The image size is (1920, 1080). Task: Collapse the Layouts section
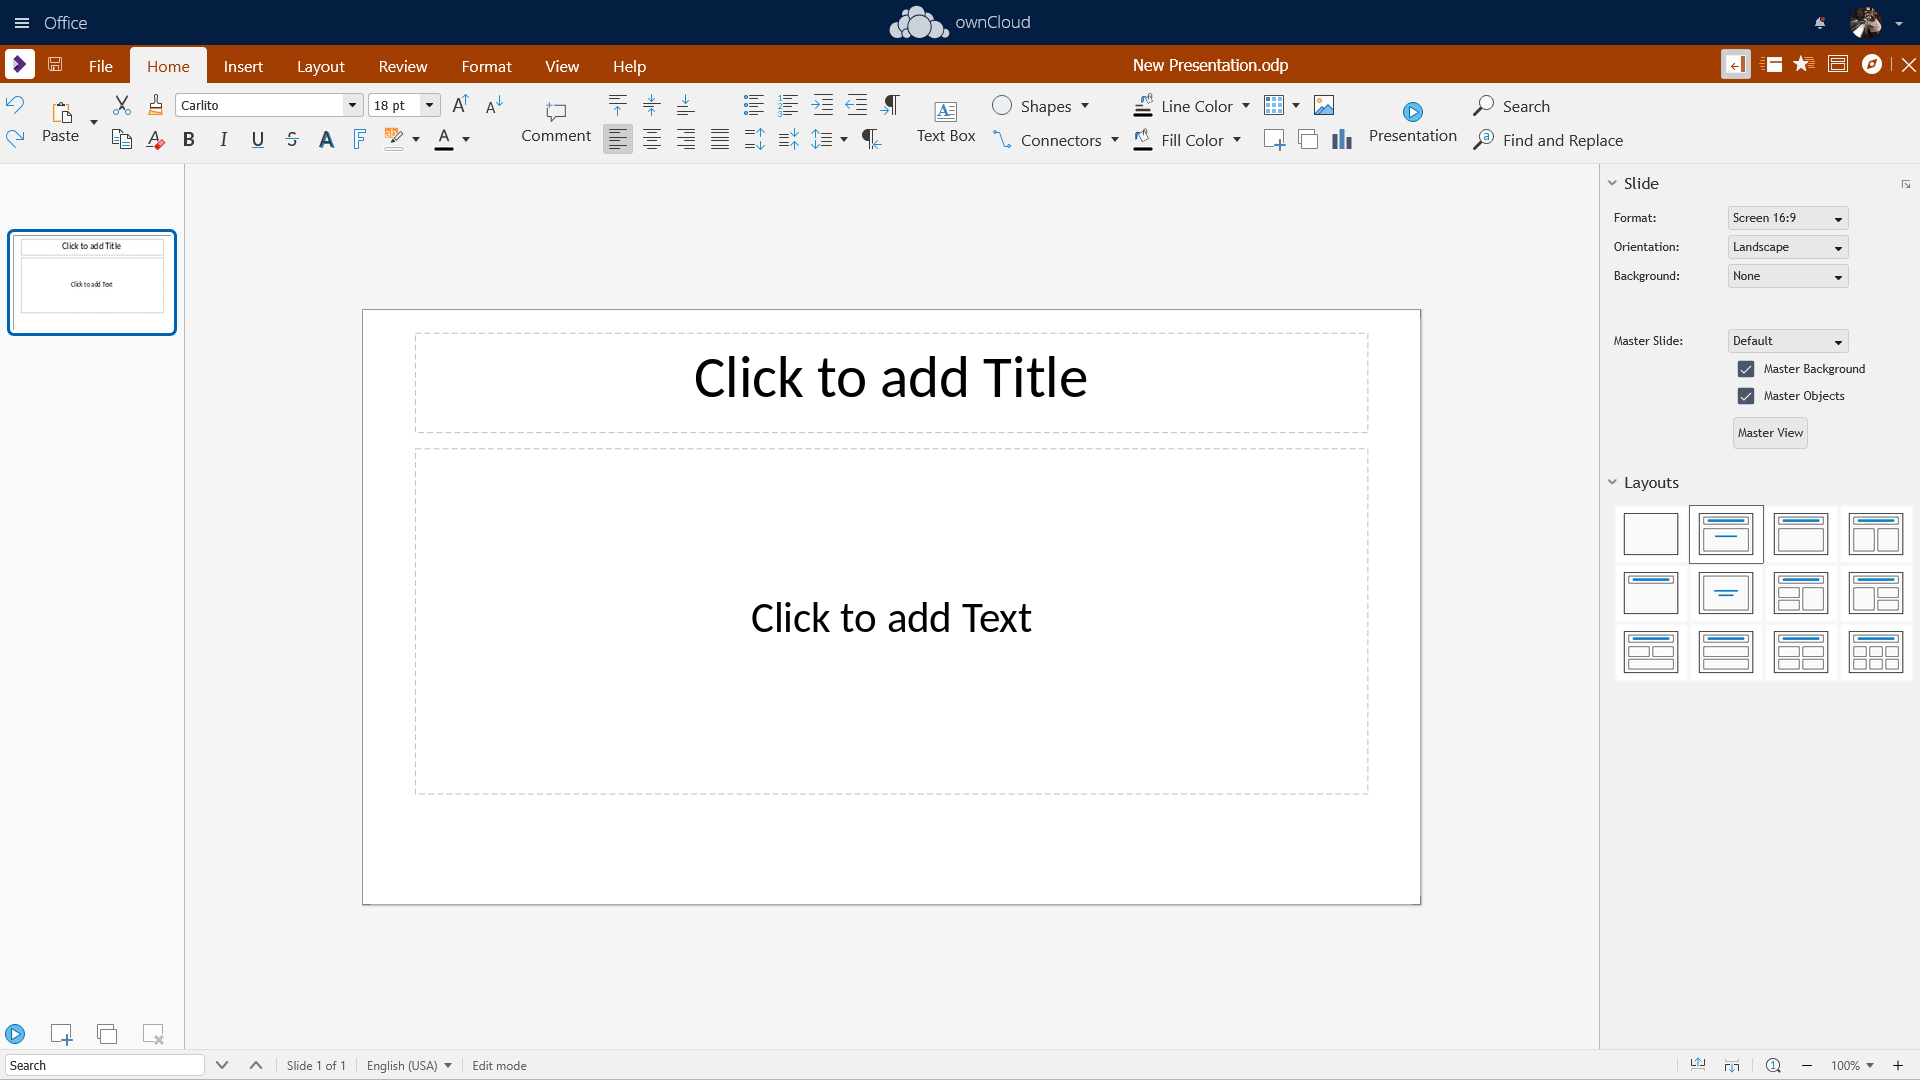[1612, 482]
